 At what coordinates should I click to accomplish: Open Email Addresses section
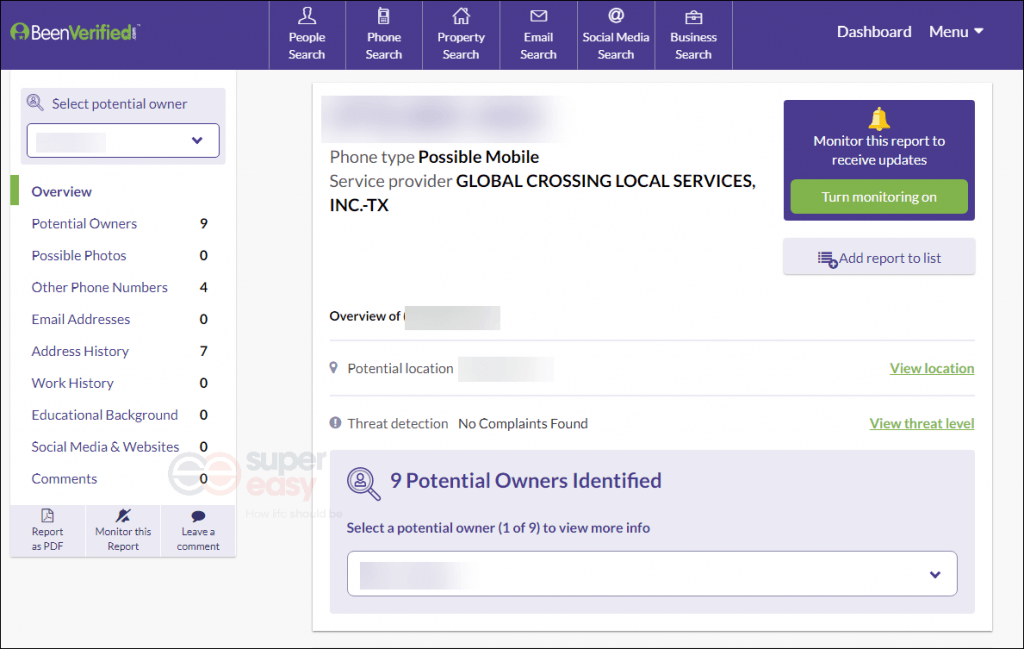tap(81, 319)
